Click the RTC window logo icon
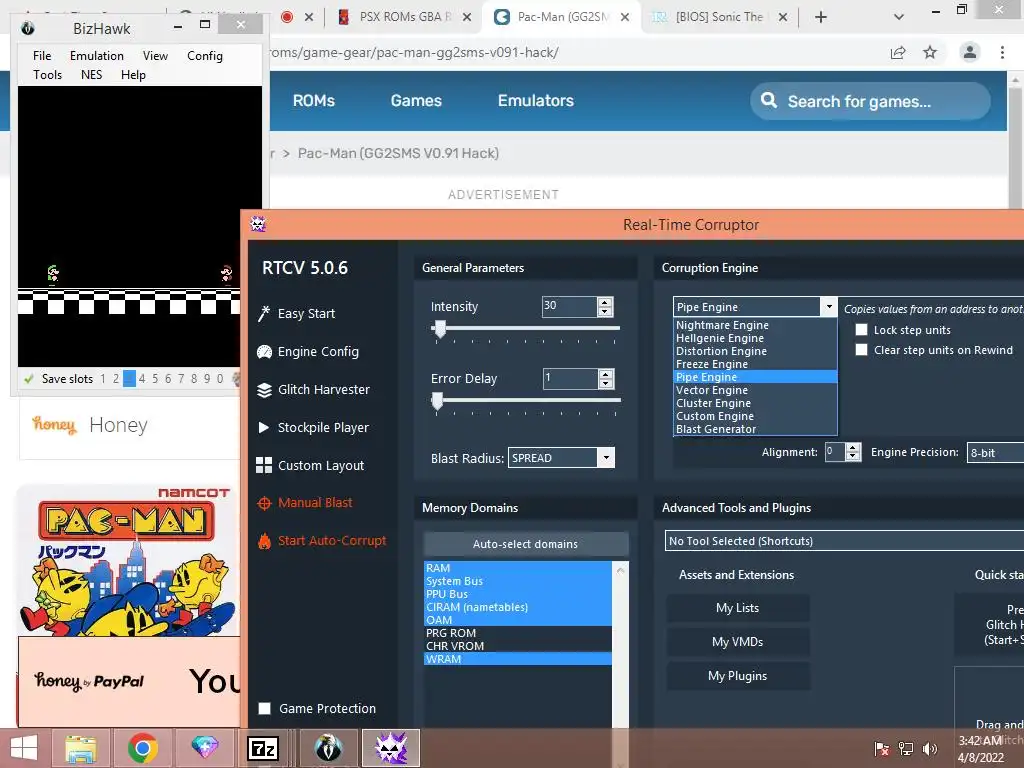This screenshot has height=768, width=1024. pyautogui.click(x=258, y=225)
